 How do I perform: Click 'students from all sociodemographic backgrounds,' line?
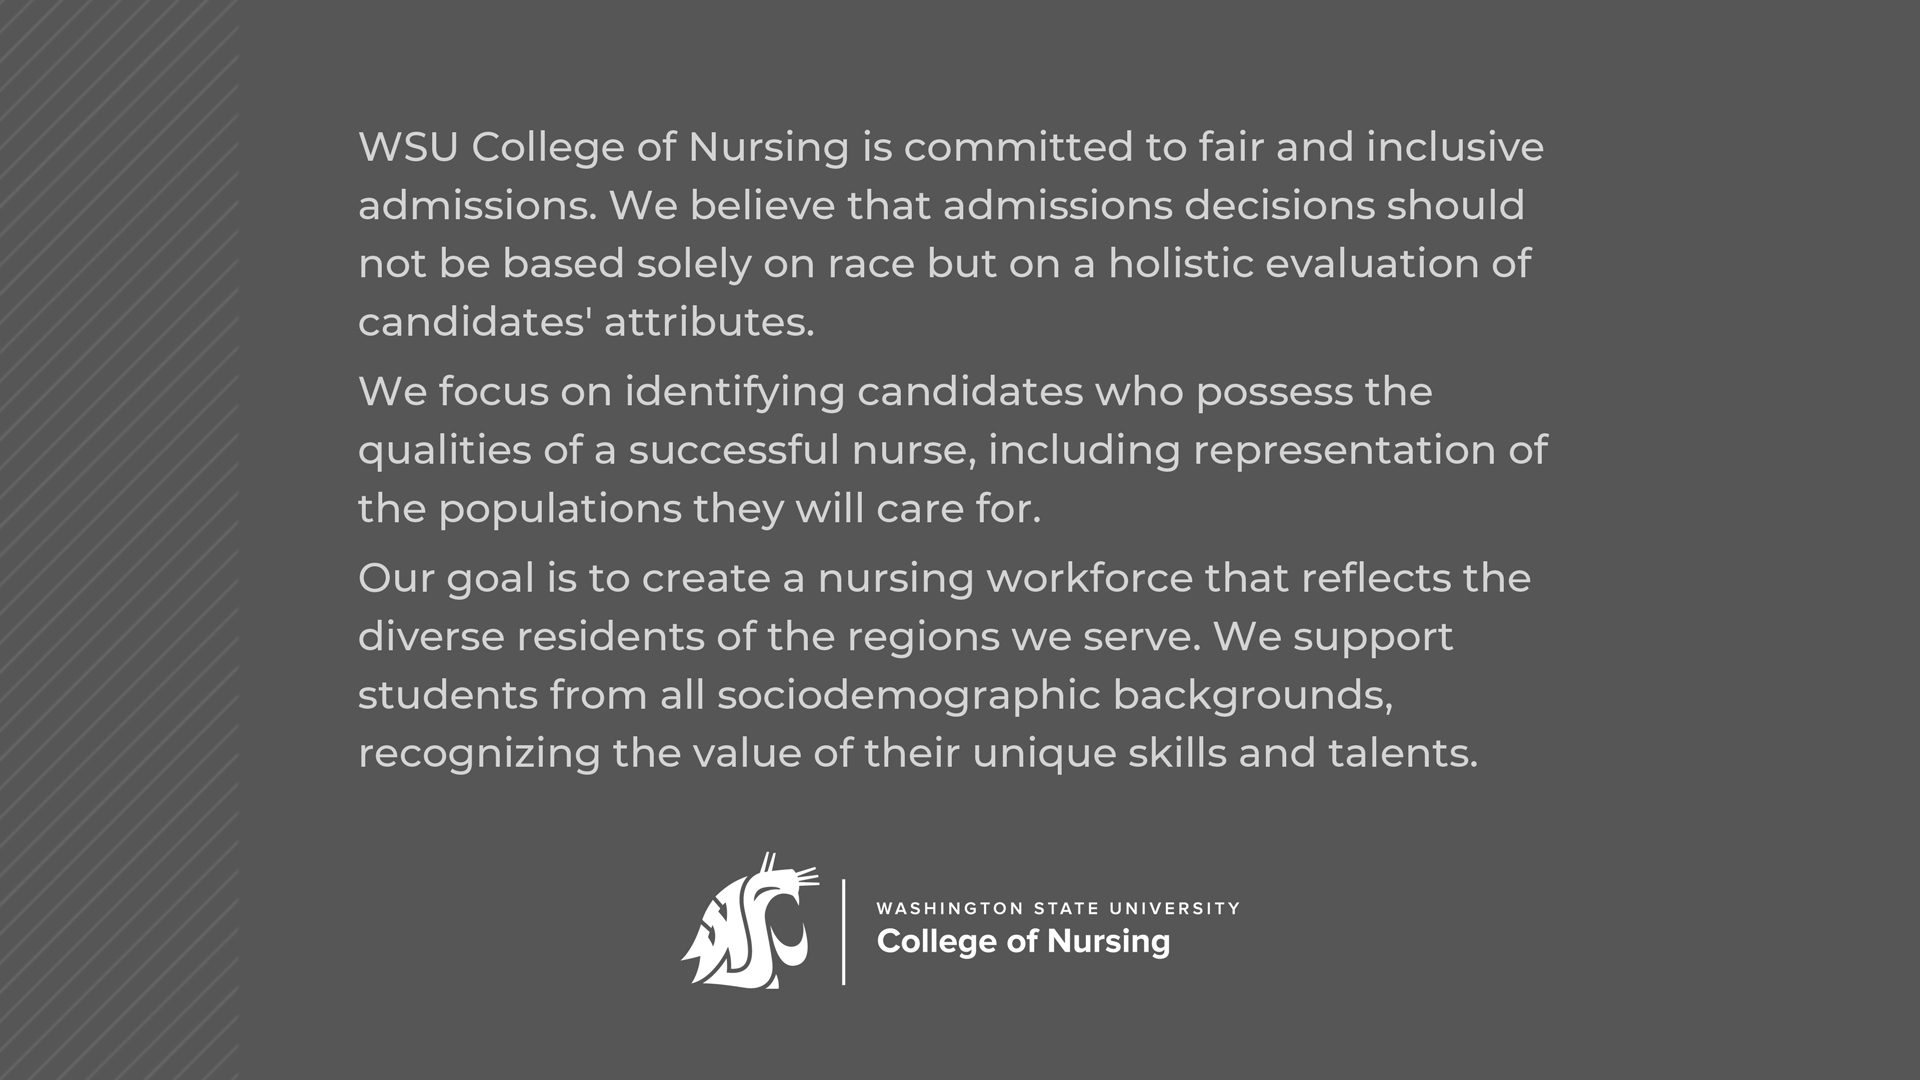[875, 695]
